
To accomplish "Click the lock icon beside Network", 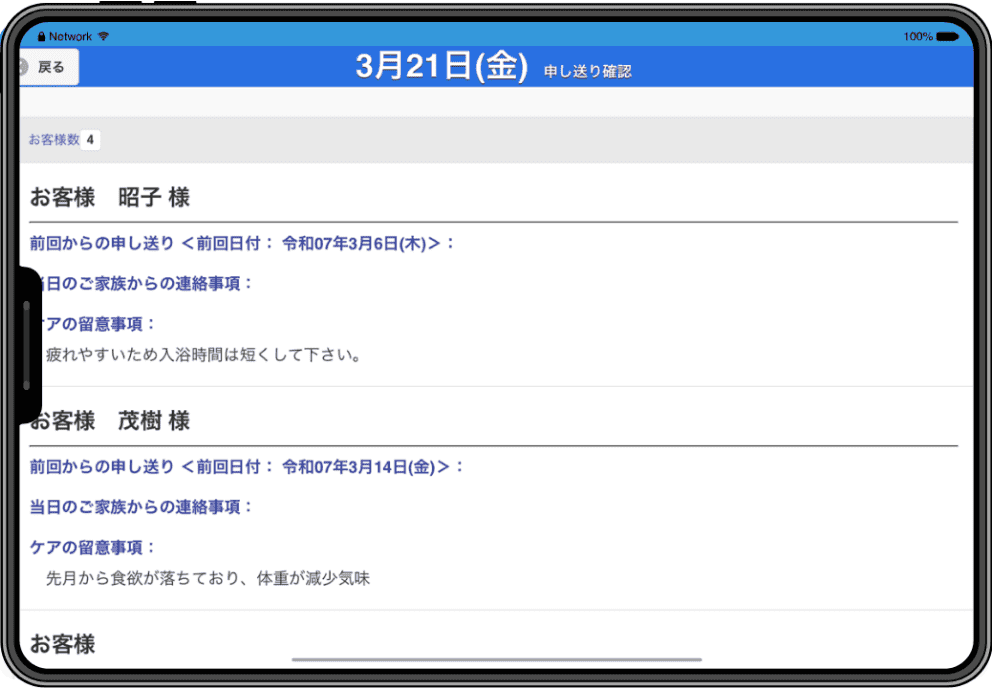I will tap(42, 37).
